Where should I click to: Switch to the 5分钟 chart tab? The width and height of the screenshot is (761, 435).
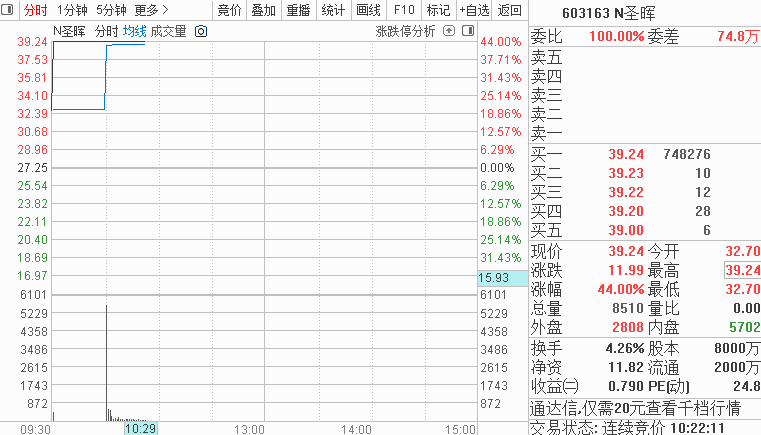[111, 10]
